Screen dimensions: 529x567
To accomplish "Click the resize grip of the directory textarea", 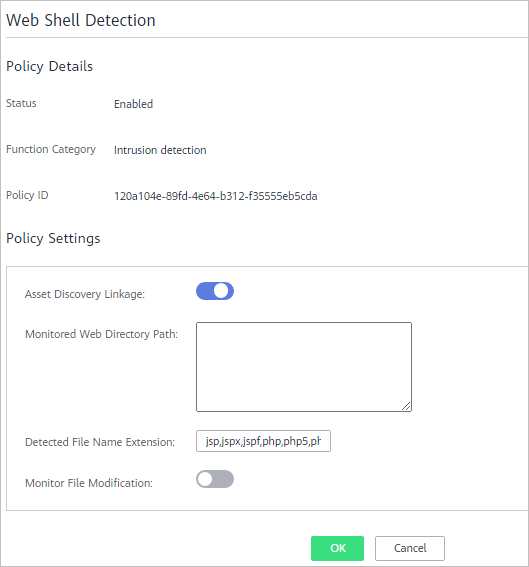I will tap(406, 406).
